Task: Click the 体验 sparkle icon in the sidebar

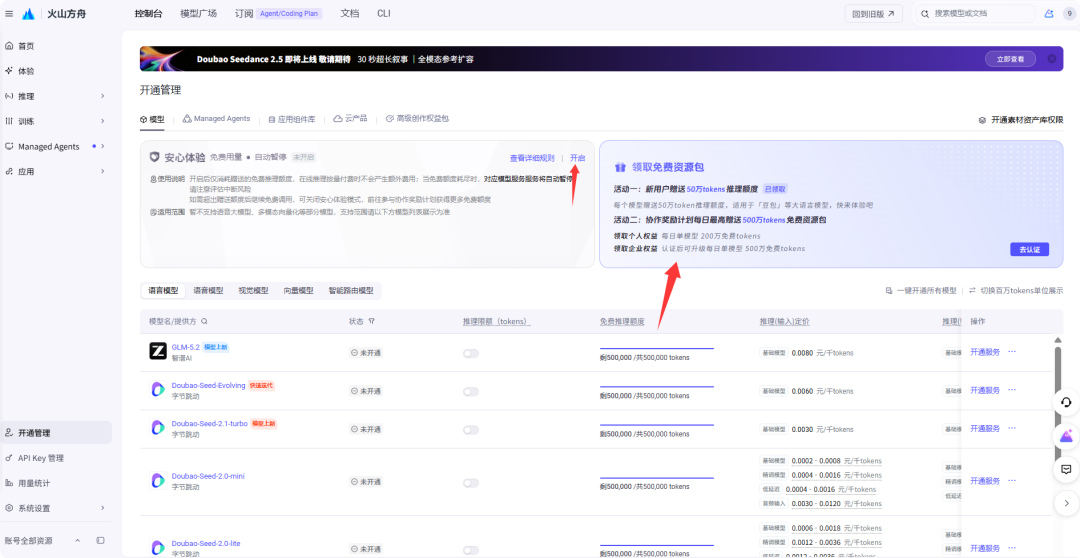Action: pyautogui.click(x=9, y=71)
